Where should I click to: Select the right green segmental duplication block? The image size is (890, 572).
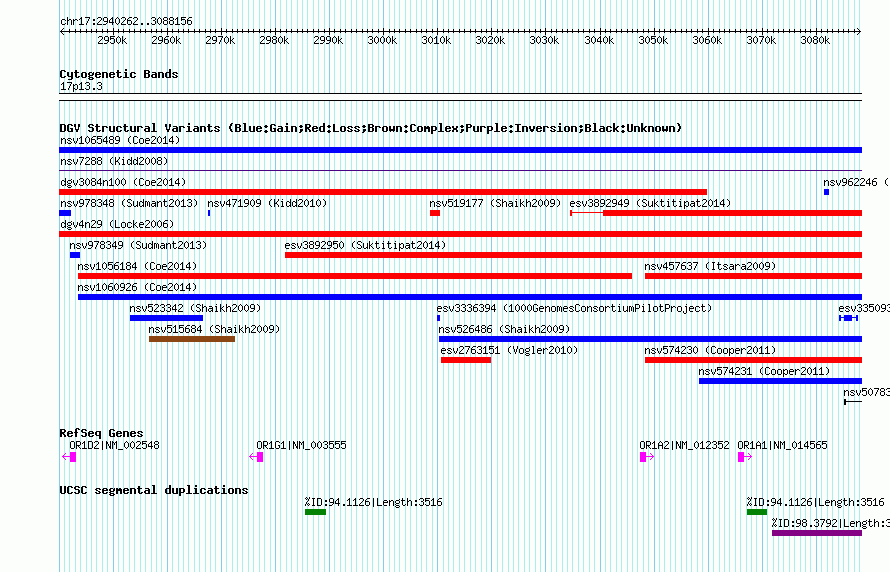(x=757, y=512)
